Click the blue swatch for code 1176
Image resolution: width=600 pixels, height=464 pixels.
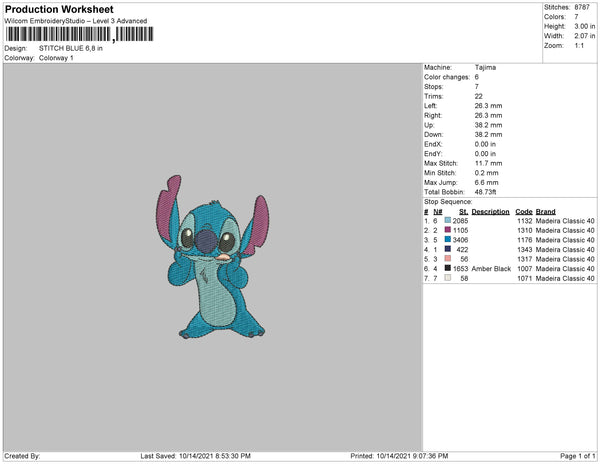coord(448,239)
